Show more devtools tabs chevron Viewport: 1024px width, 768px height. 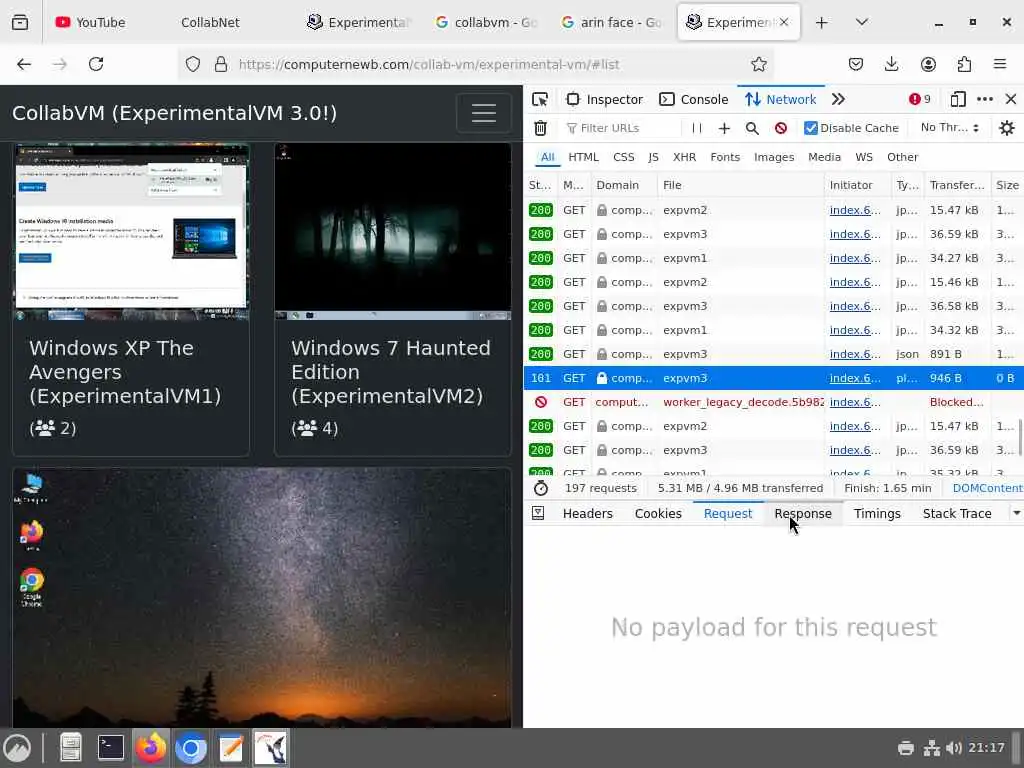click(x=839, y=99)
